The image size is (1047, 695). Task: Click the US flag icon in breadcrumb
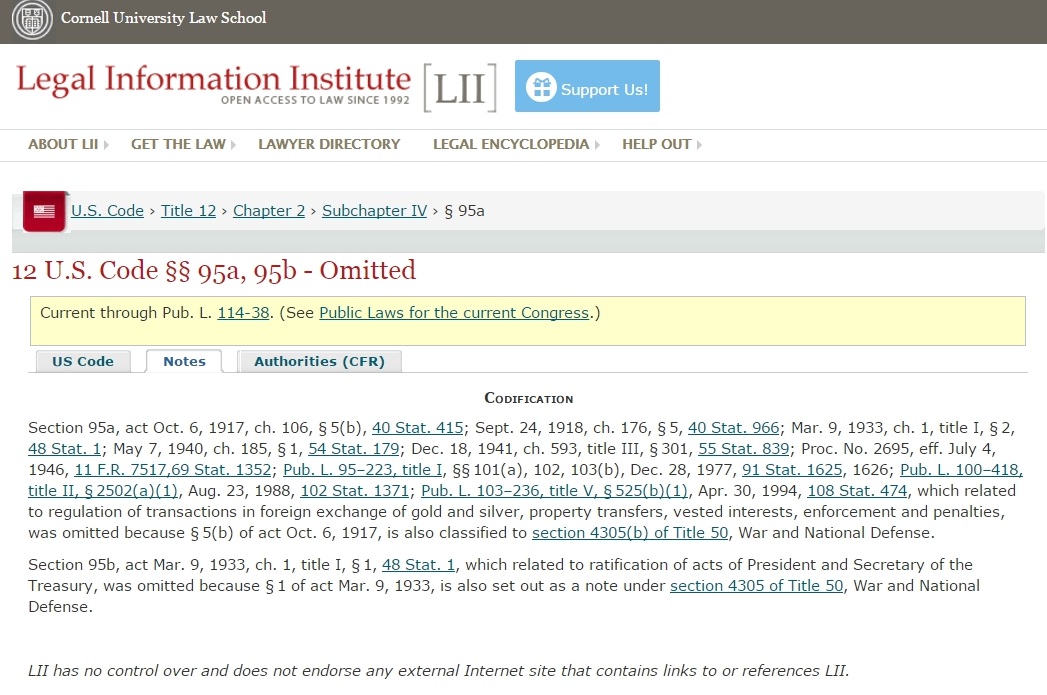pos(44,211)
